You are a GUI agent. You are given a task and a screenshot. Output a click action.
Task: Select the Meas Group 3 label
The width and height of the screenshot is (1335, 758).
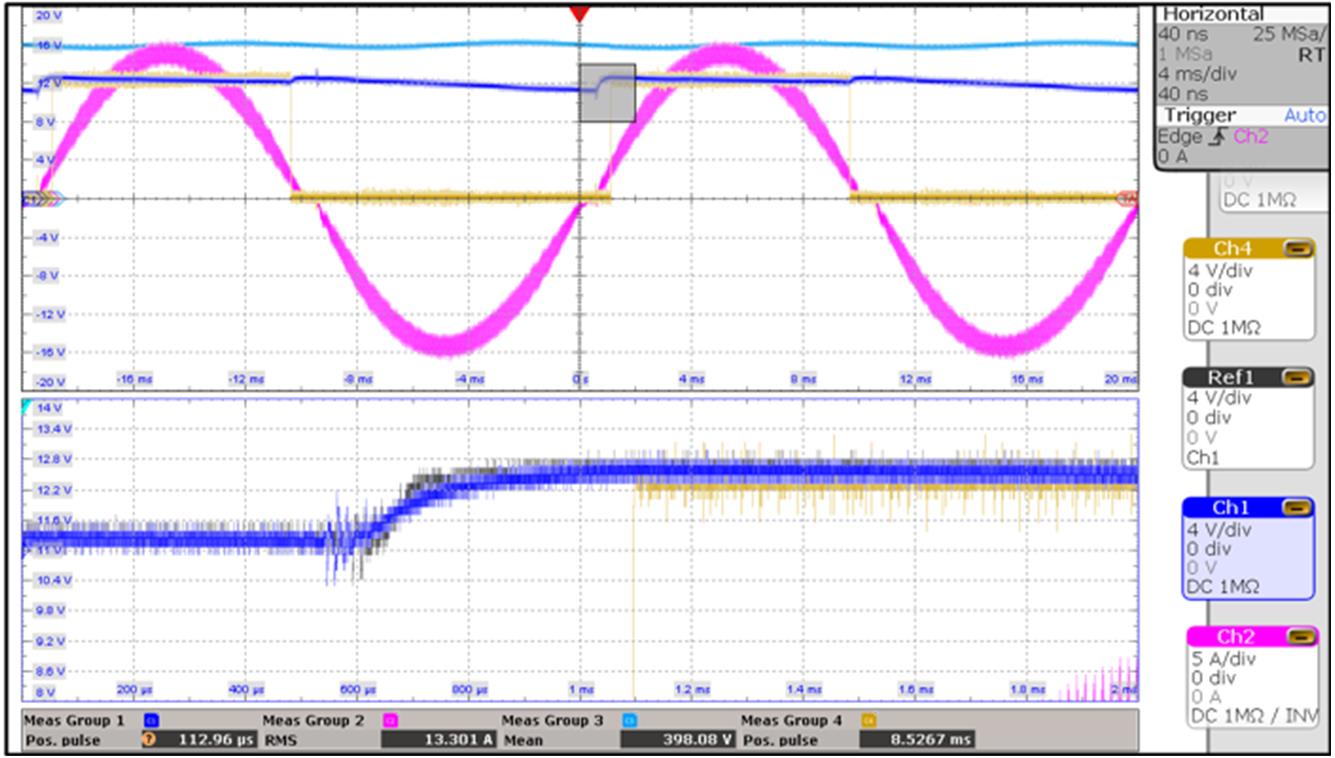tap(553, 720)
